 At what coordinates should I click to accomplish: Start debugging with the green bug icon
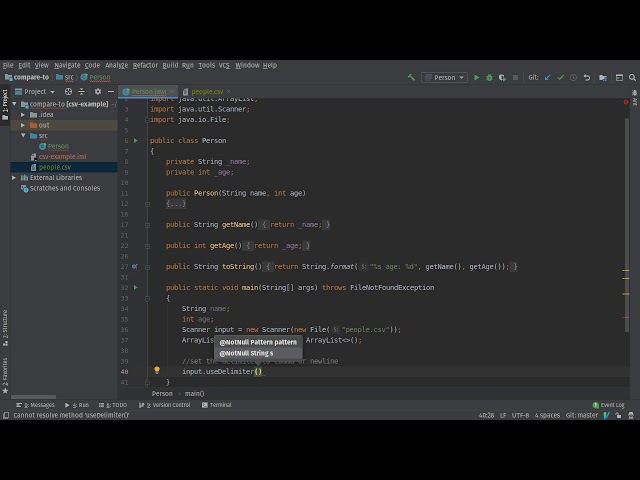pyautogui.click(x=489, y=78)
